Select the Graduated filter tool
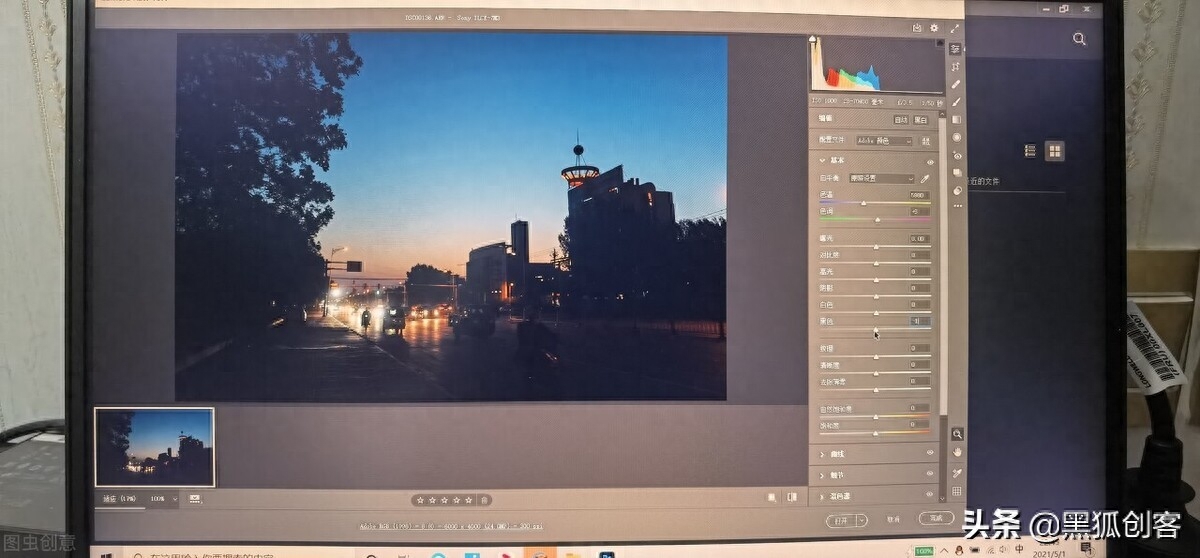1200x558 pixels. pyautogui.click(x=956, y=119)
